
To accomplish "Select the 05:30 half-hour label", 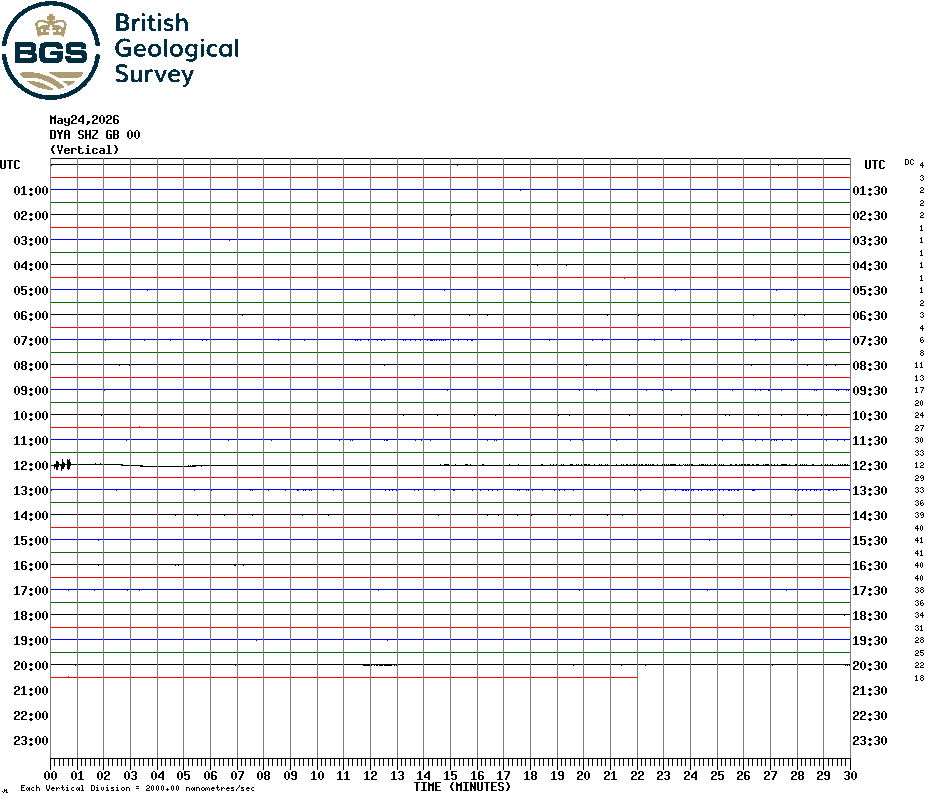I will 870,290.
